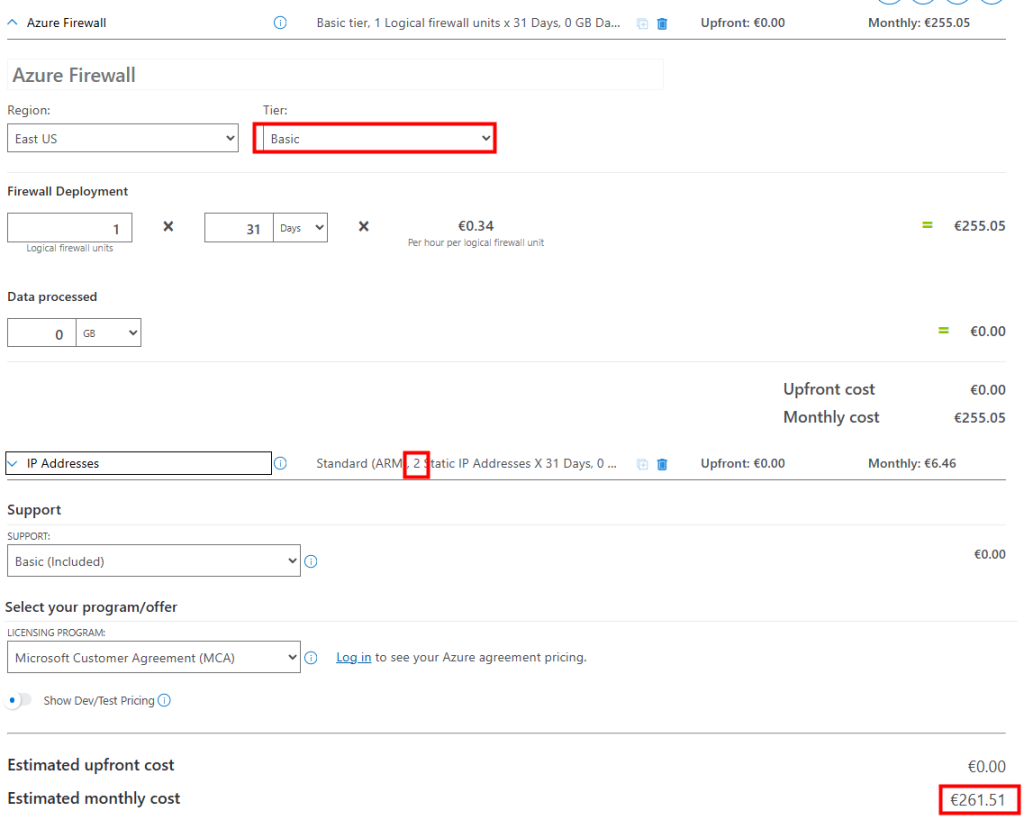The image size is (1024, 820).
Task: Click the Data processed amount field
Action: pos(41,333)
